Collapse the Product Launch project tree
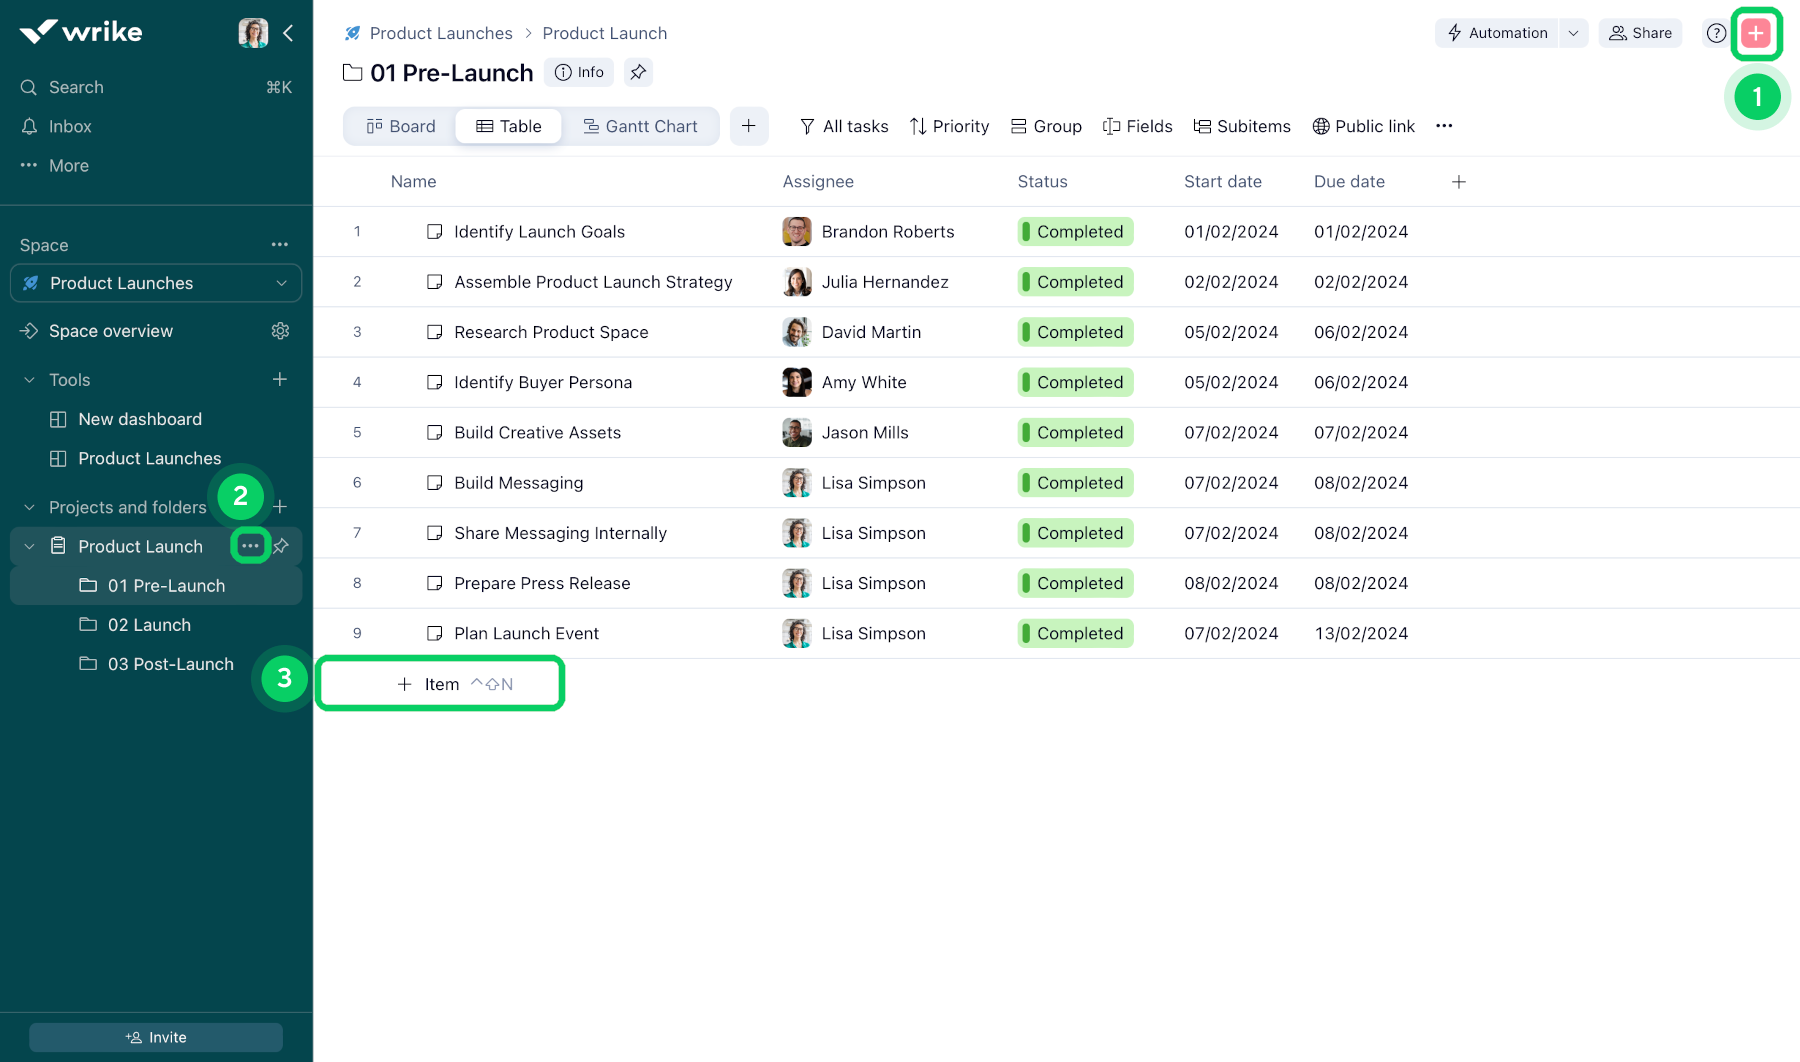Image resolution: width=1800 pixels, height=1062 pixels. (28, 546)
